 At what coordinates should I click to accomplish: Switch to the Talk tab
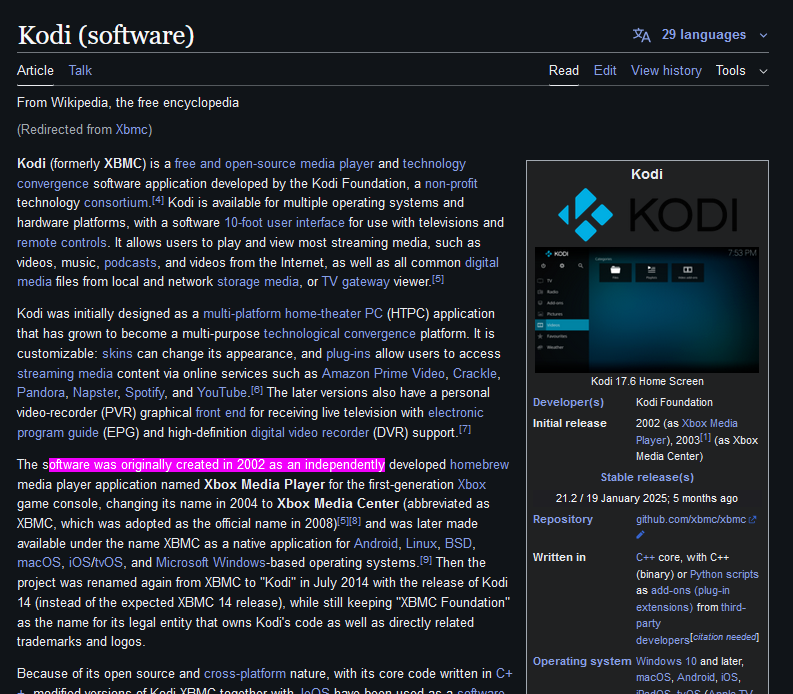click(x=80, y=71)
